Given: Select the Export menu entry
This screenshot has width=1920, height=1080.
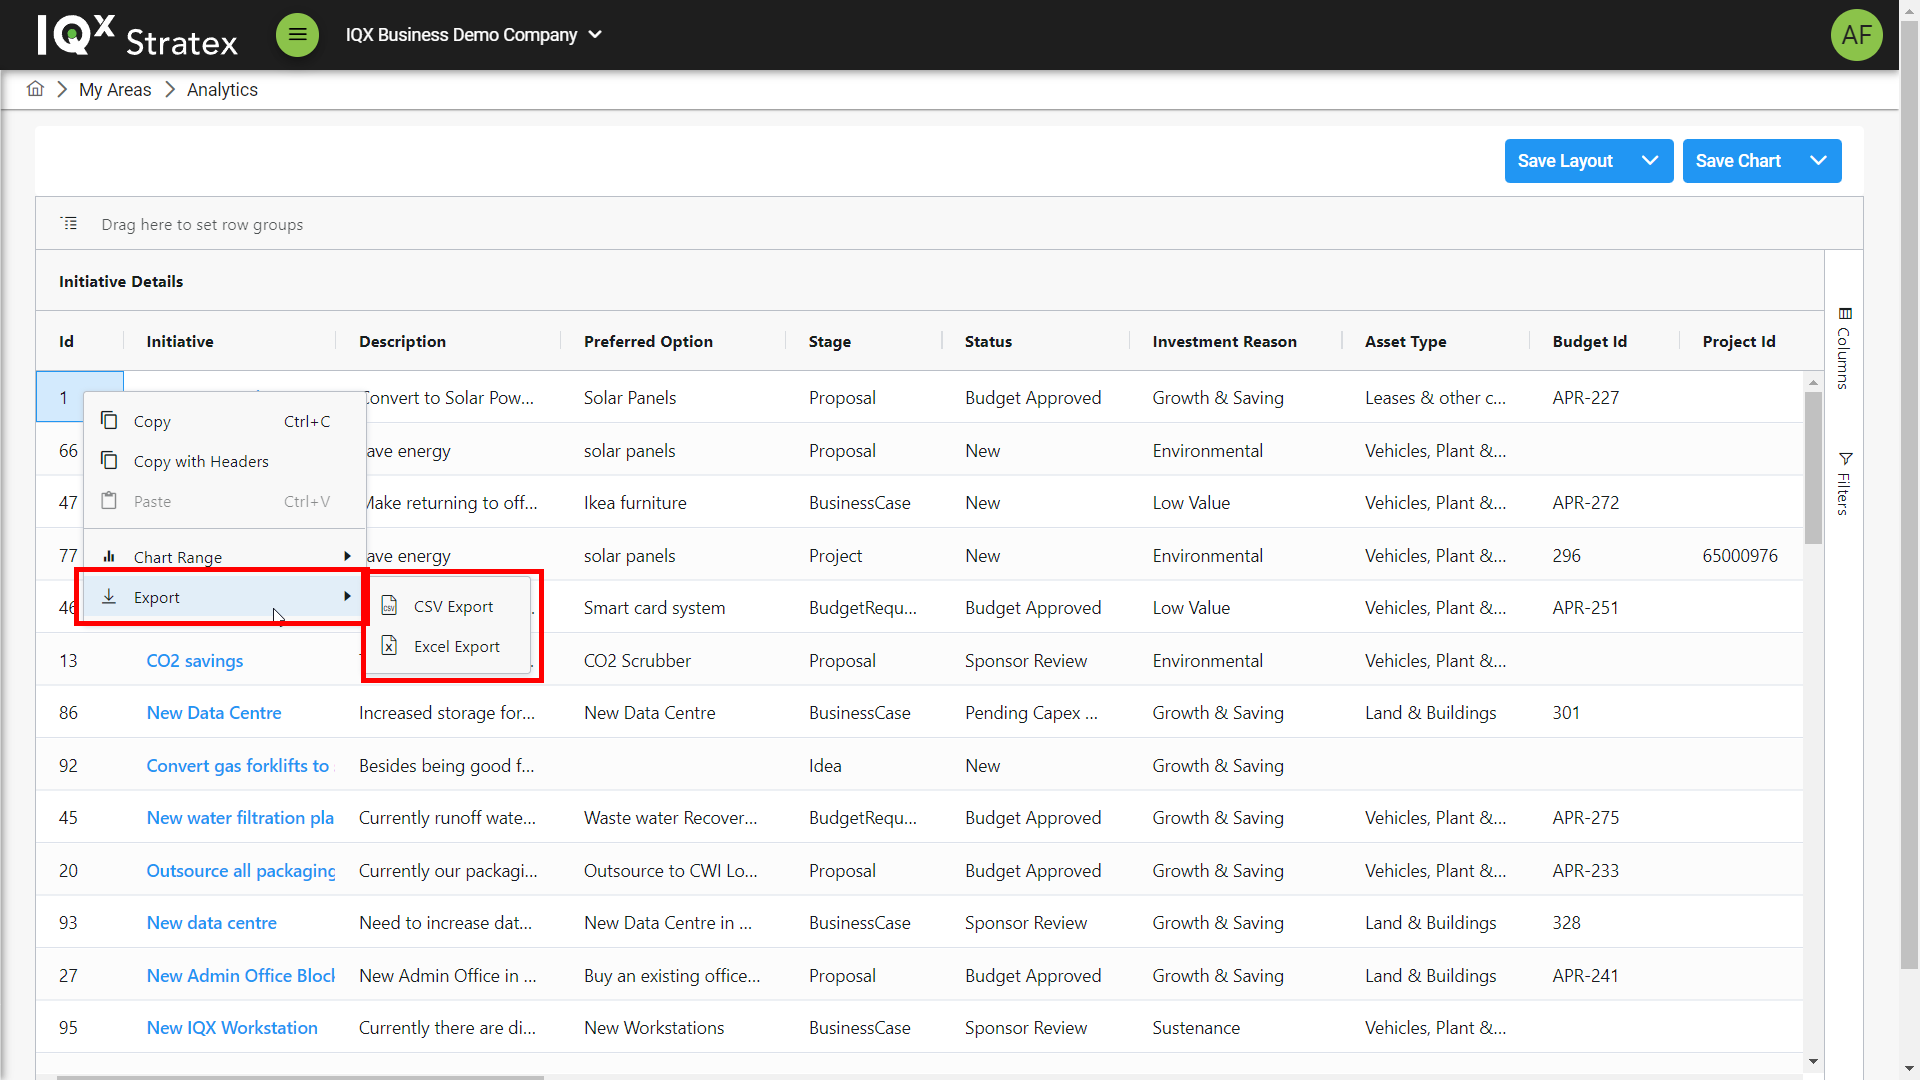Looking at the screenshot, I should pos(157,597).
